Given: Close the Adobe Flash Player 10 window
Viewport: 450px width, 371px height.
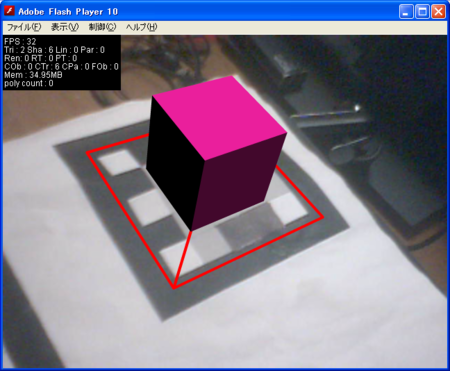Looking at the screenshot, I should coord(438,12).
